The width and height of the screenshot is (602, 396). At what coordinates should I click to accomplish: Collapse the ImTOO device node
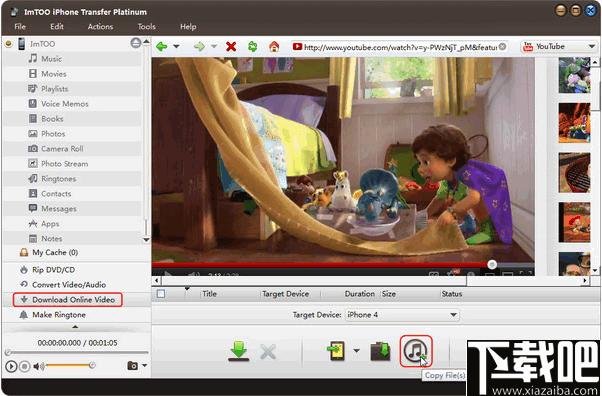(x=8, y=44)
